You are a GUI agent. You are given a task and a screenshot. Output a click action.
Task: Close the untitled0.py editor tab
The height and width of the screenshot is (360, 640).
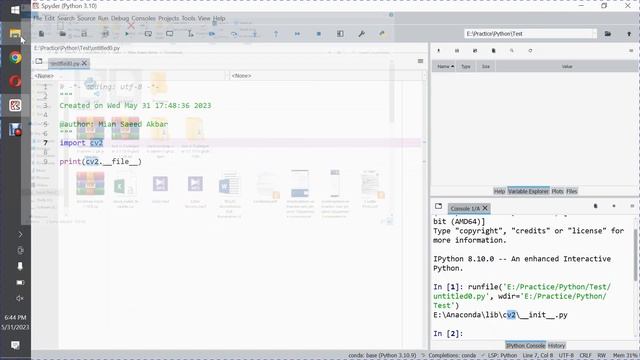[84, 63]
